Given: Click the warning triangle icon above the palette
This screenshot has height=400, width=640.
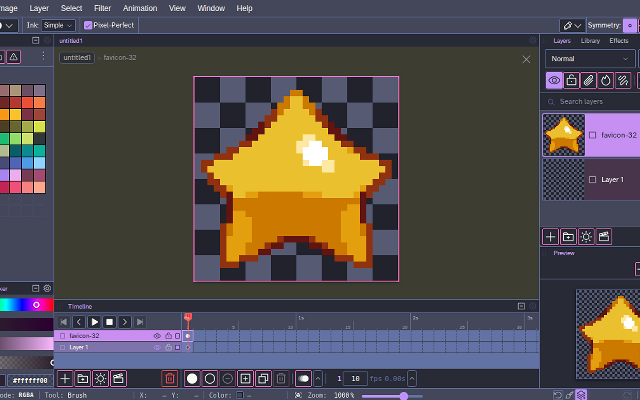Looking at the screenshot, I should (13, 57).
